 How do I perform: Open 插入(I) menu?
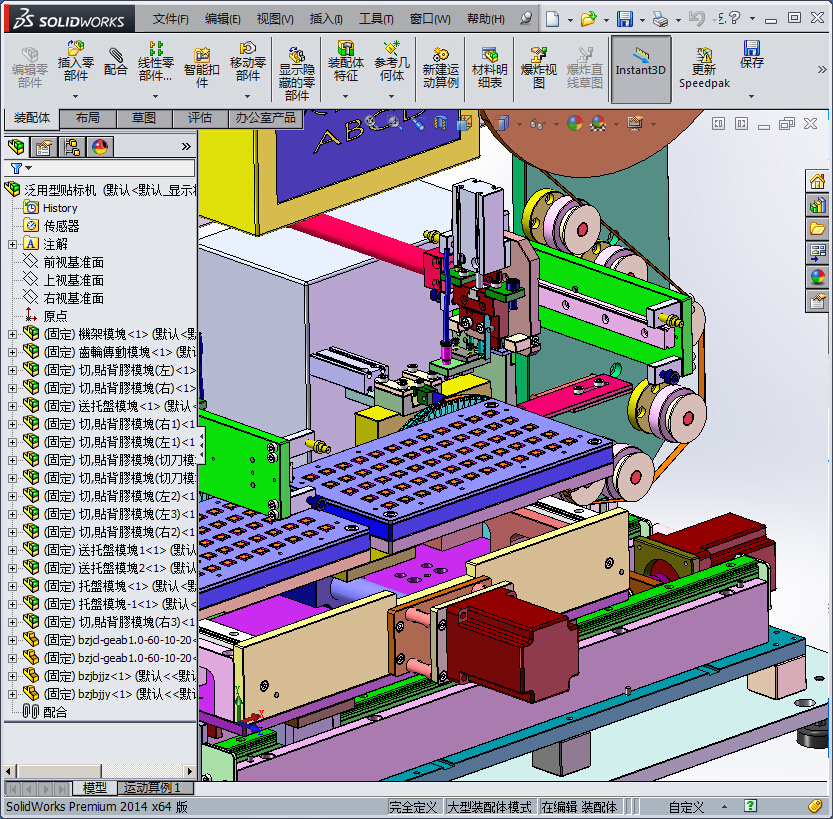(326, 19)
